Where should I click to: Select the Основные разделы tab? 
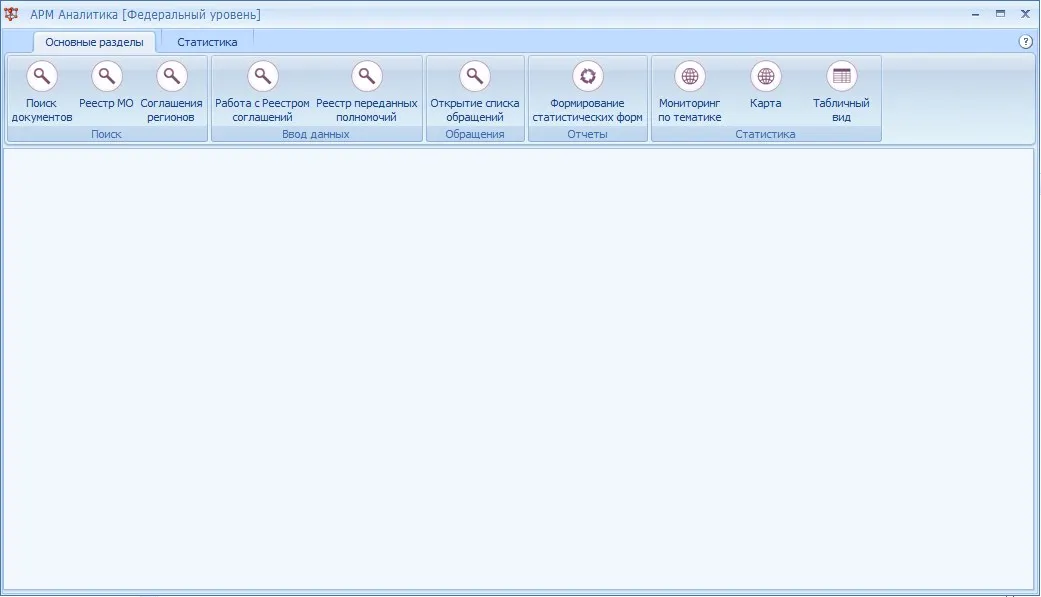(94, 42)
